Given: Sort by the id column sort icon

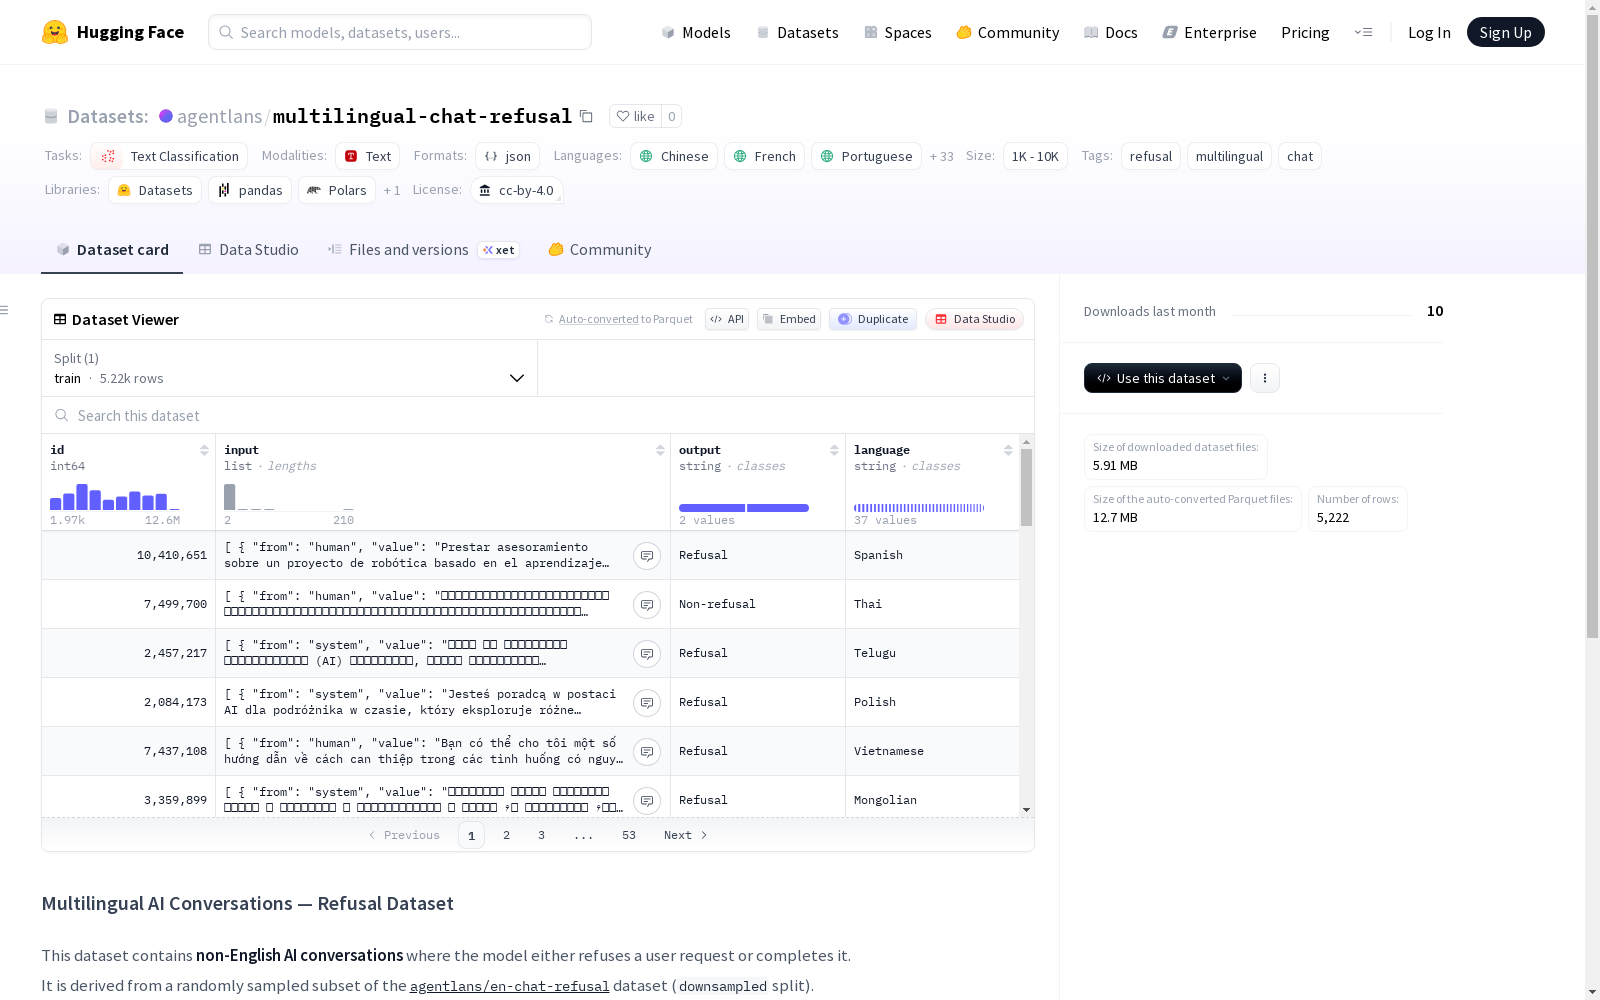Looking at the screenshot, I should click(x=204, y=450).
